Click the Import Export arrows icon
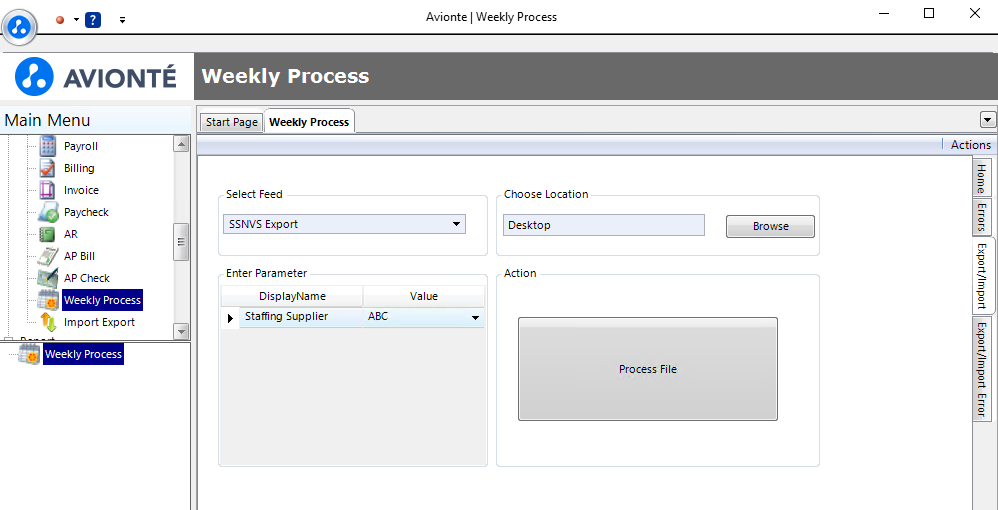The image size is (998, 510). [x=48, y=322]
